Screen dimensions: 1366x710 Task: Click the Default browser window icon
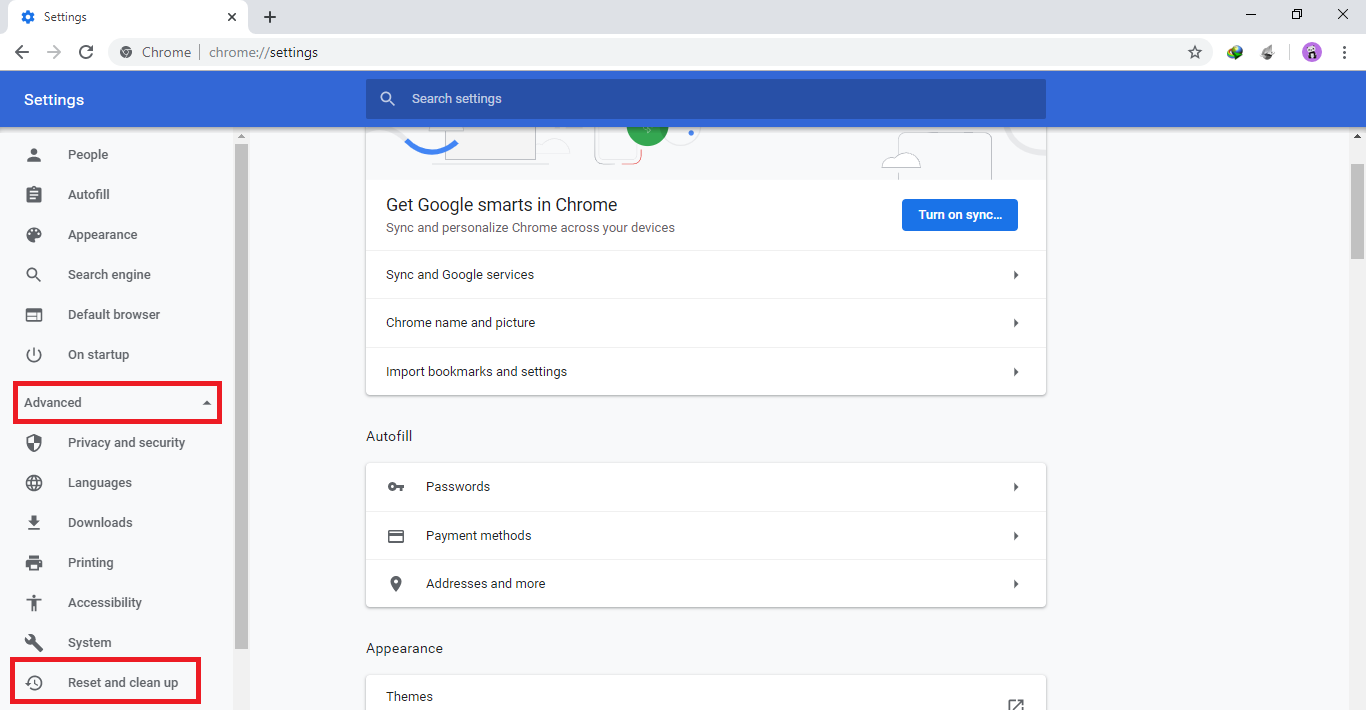point(34,315)
